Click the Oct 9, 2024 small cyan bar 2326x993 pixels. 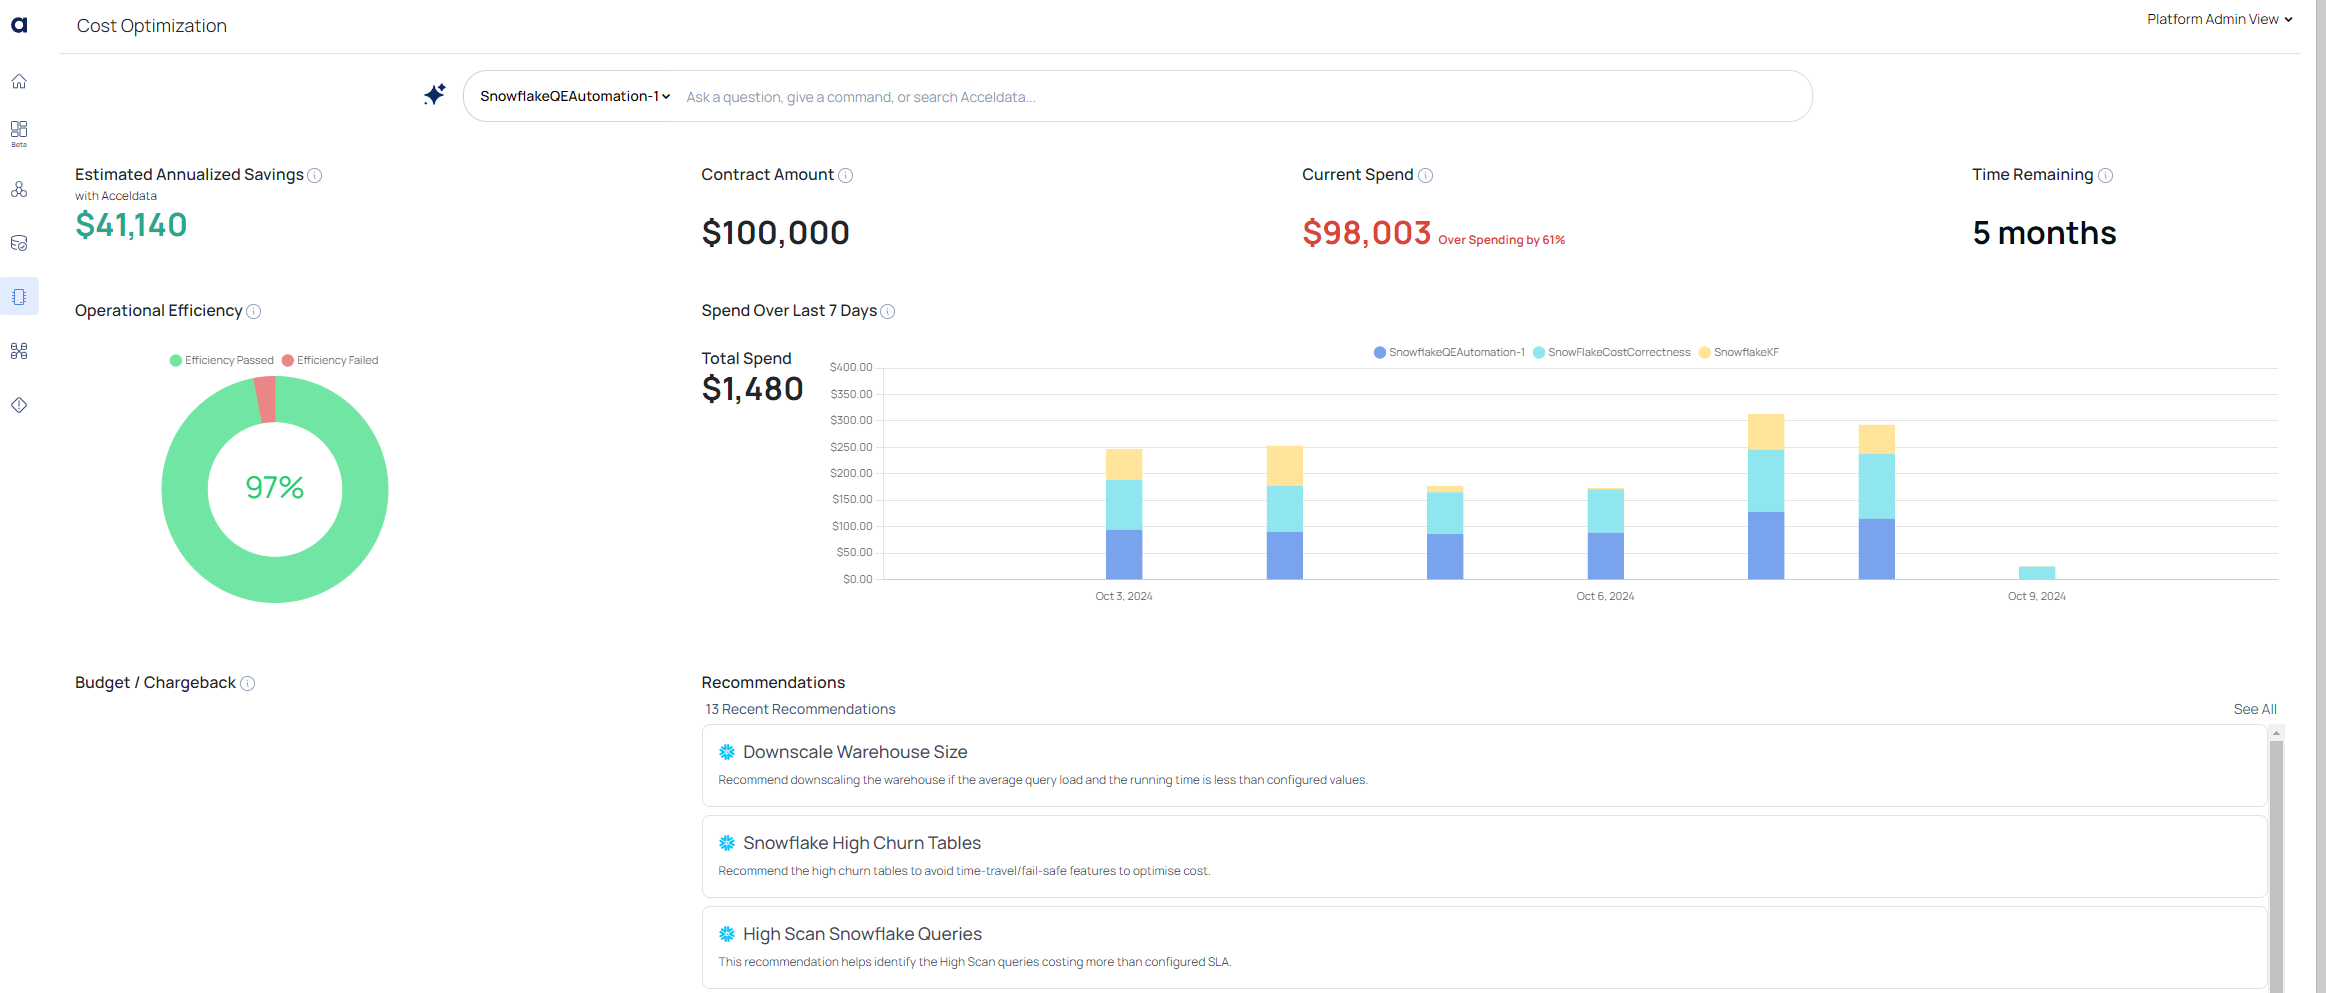click(x=2037, y=573)
